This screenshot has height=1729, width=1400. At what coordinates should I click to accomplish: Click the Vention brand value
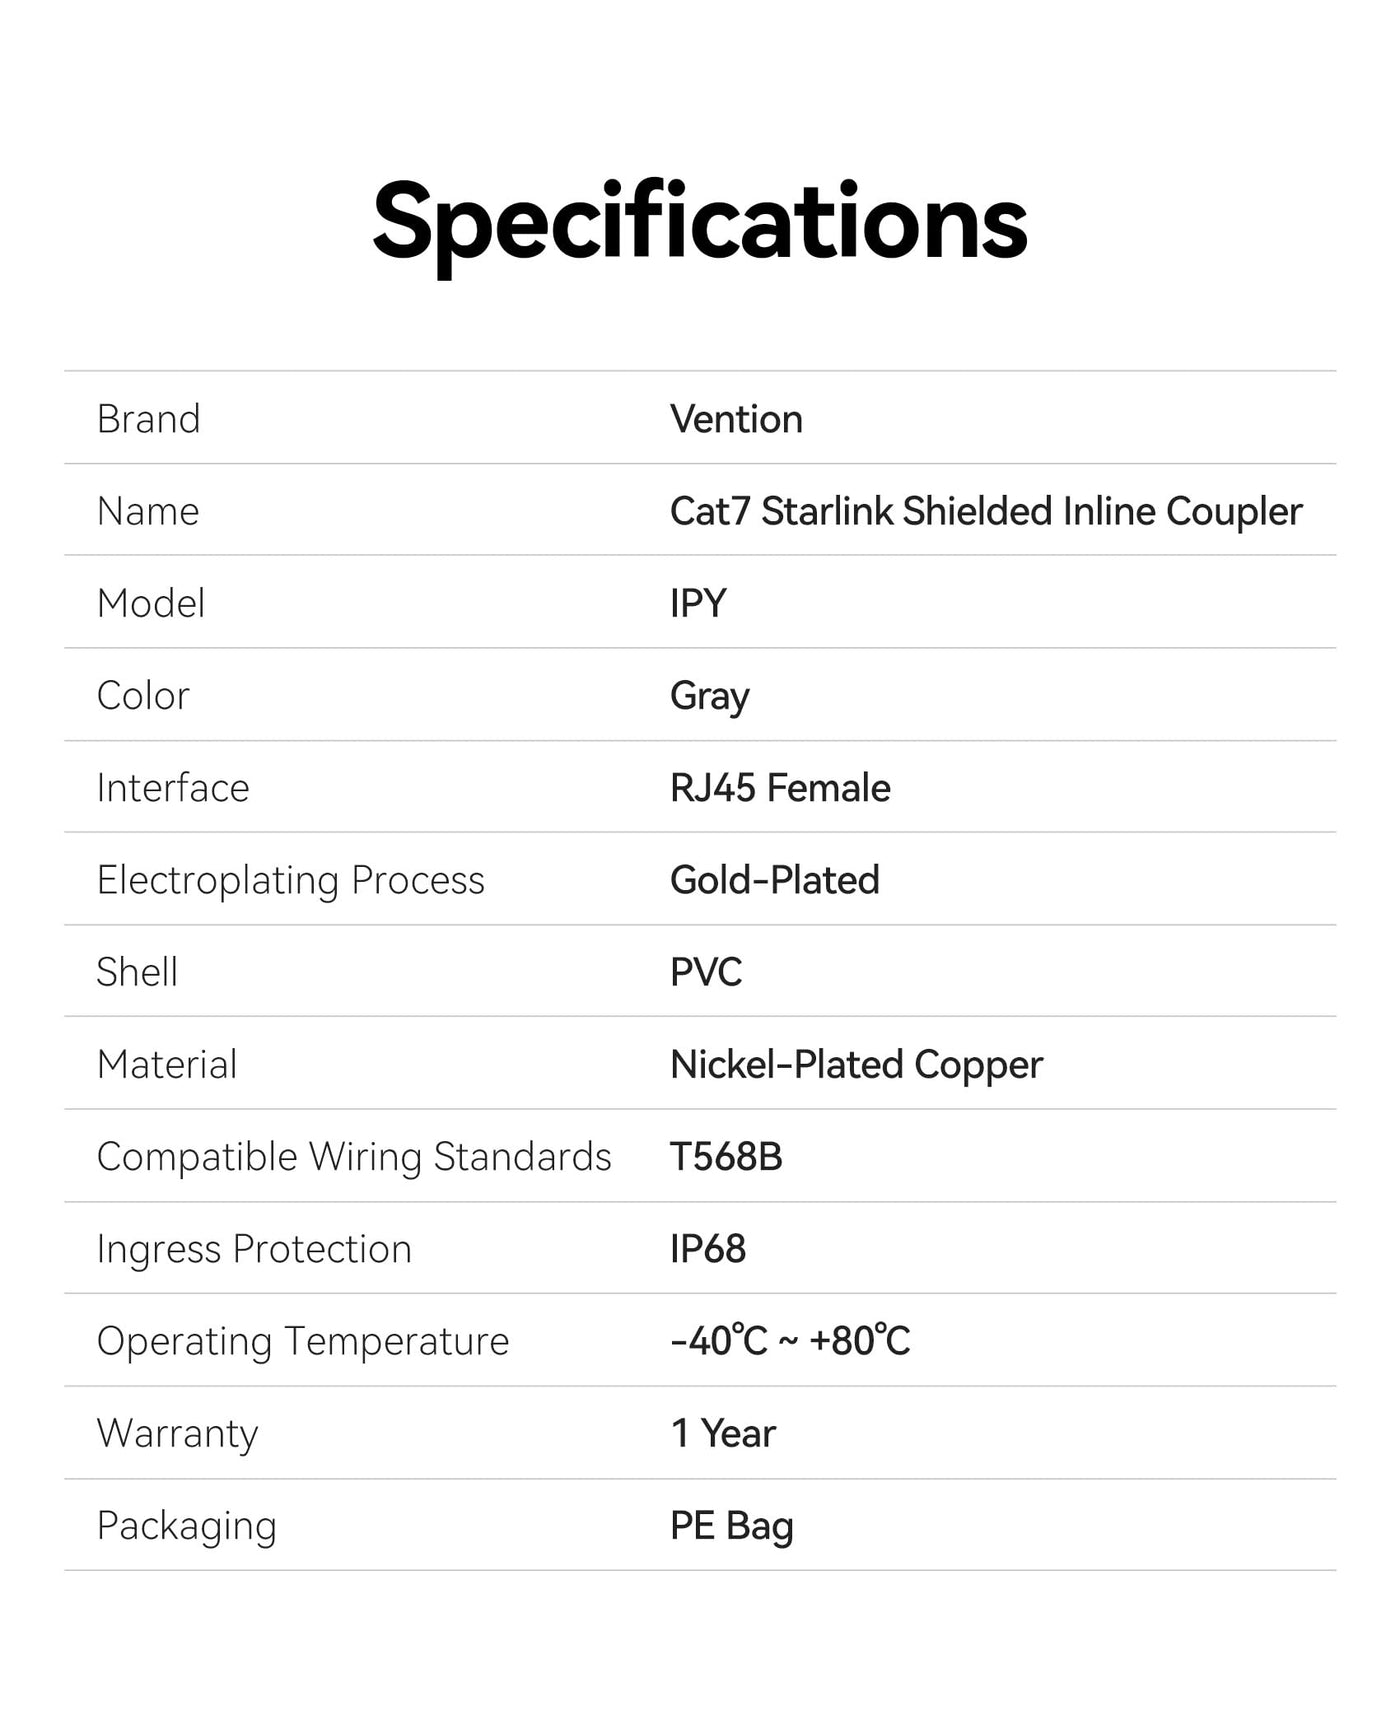(x=736, y=419)
